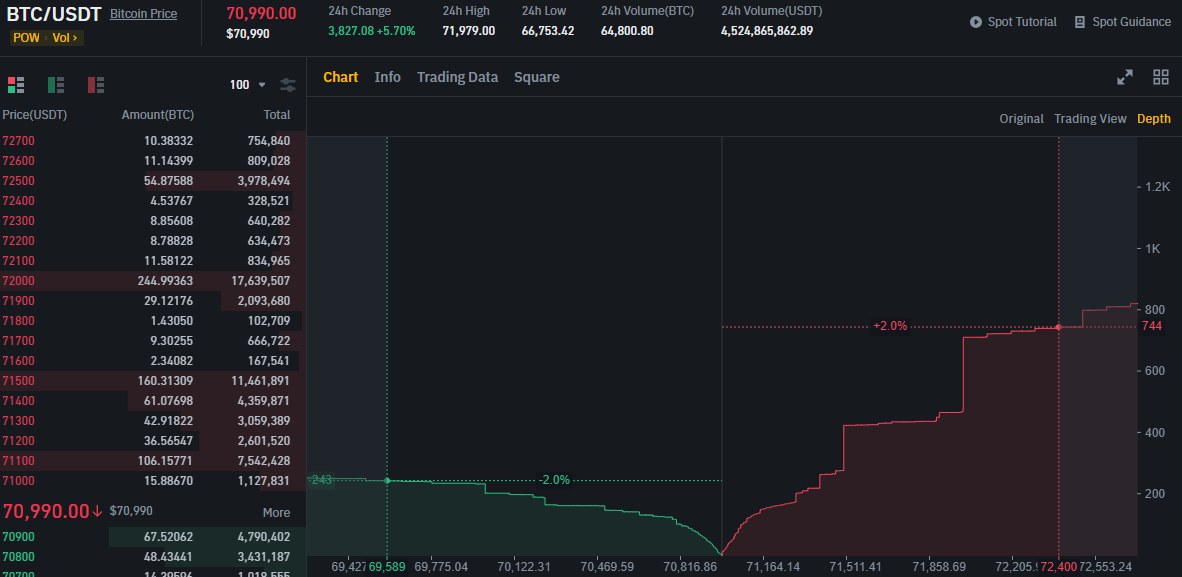
Task: Open the order book display settings sliders icon
Action: [288, 85]
